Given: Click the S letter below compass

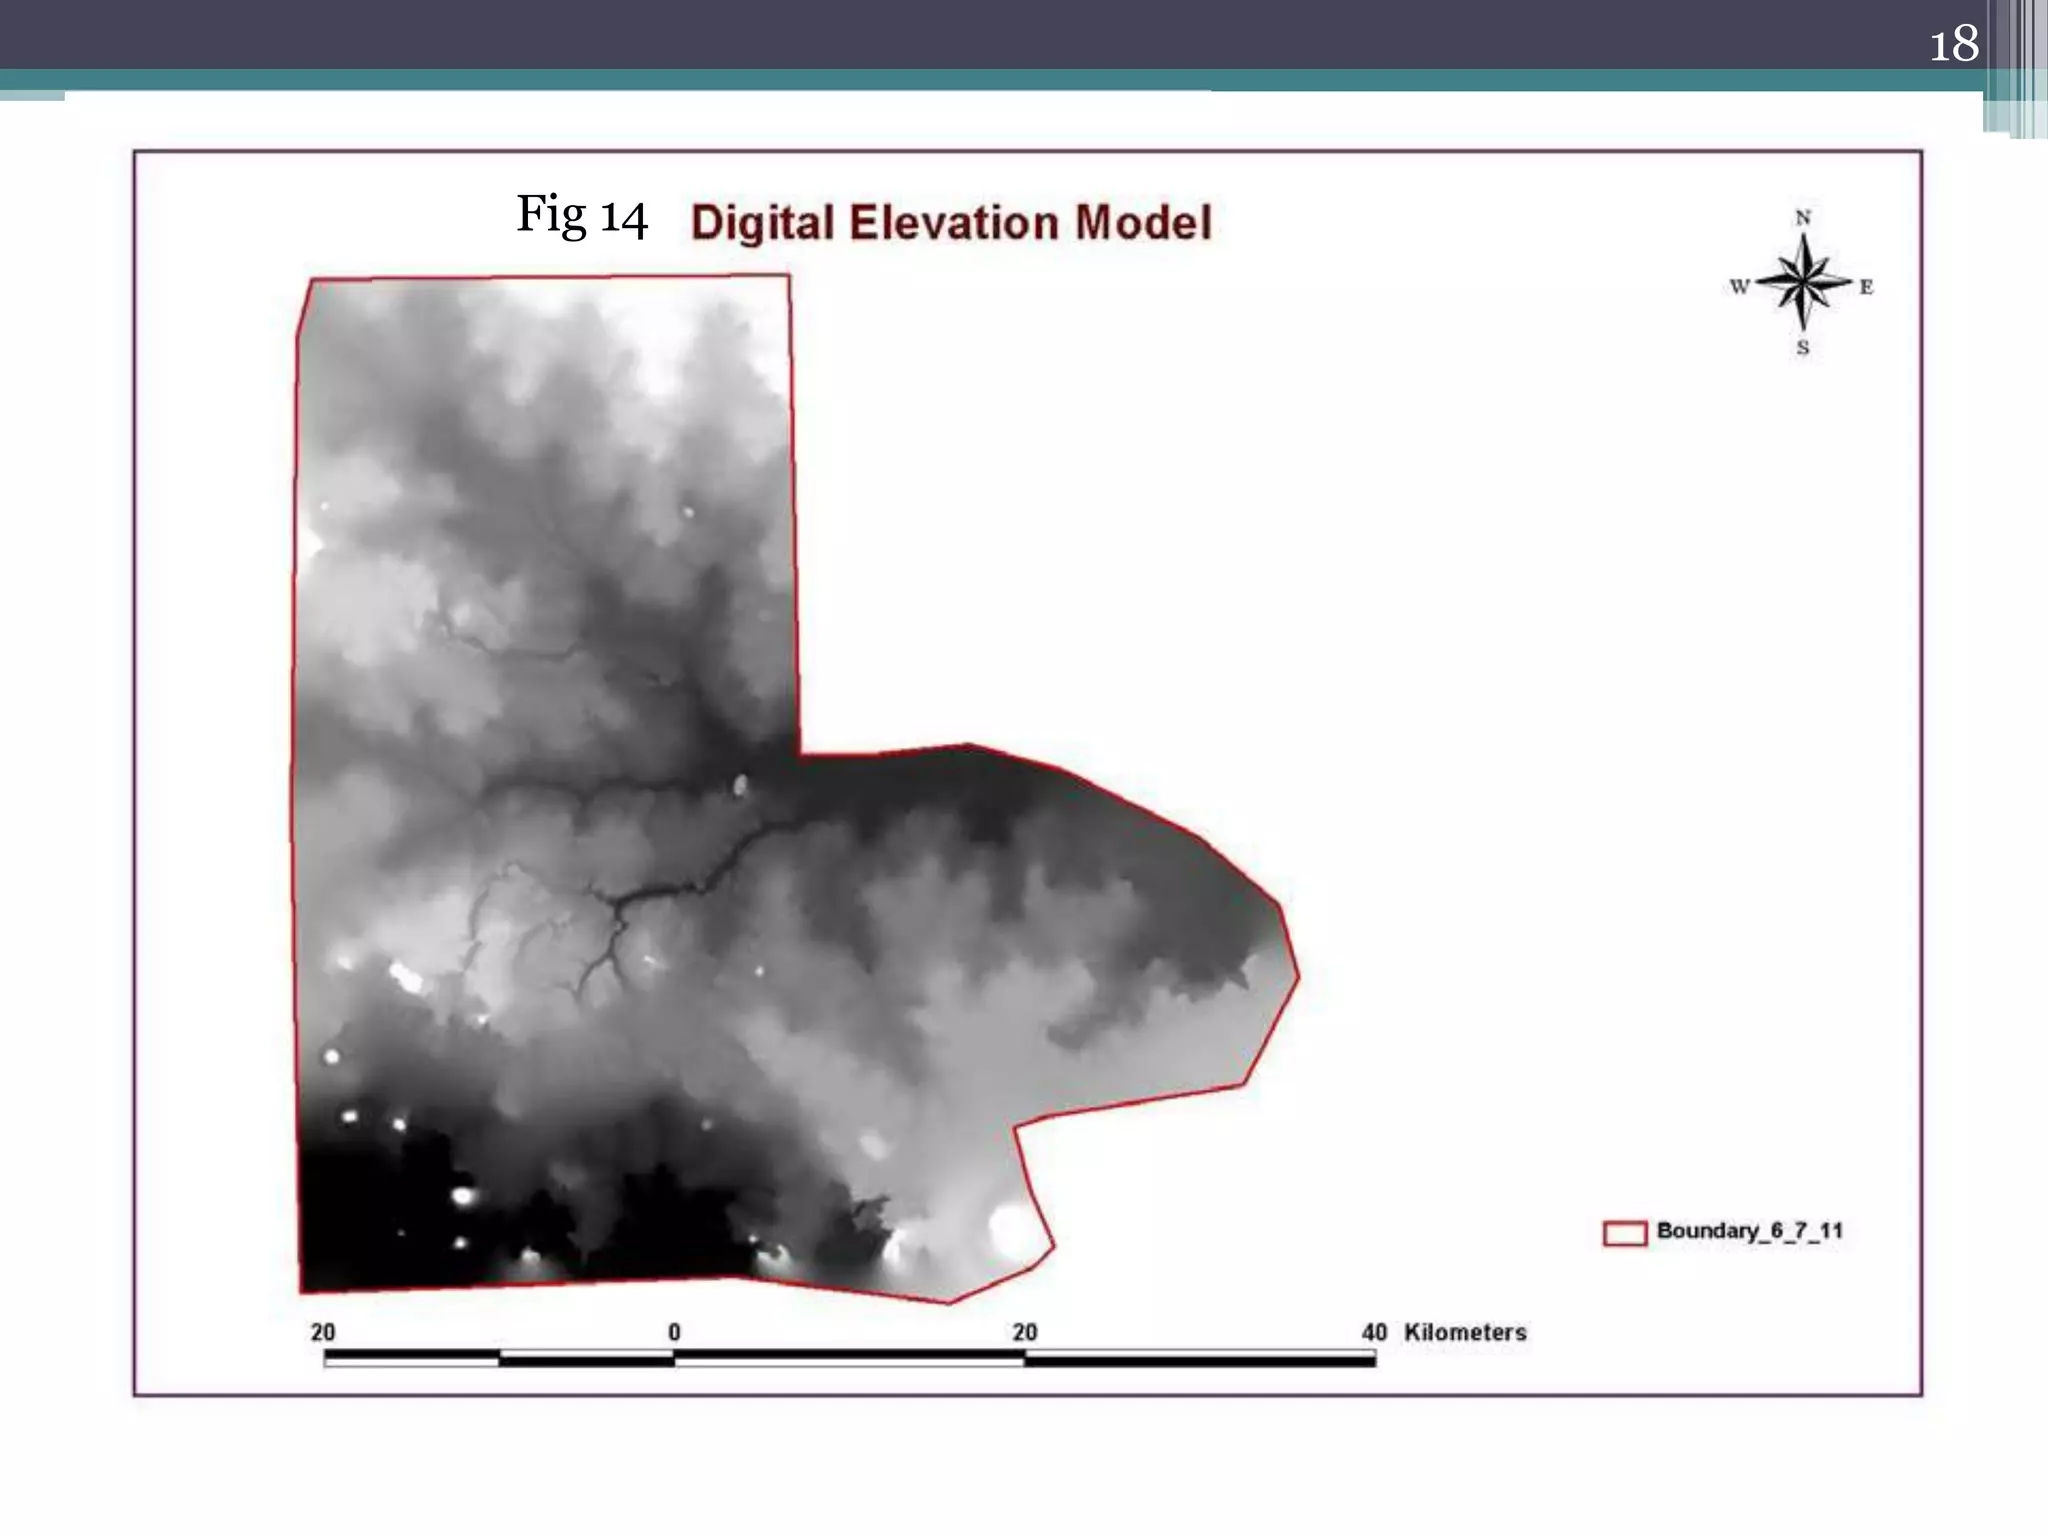Looking at the screenshot, I should pos(1803,348).
